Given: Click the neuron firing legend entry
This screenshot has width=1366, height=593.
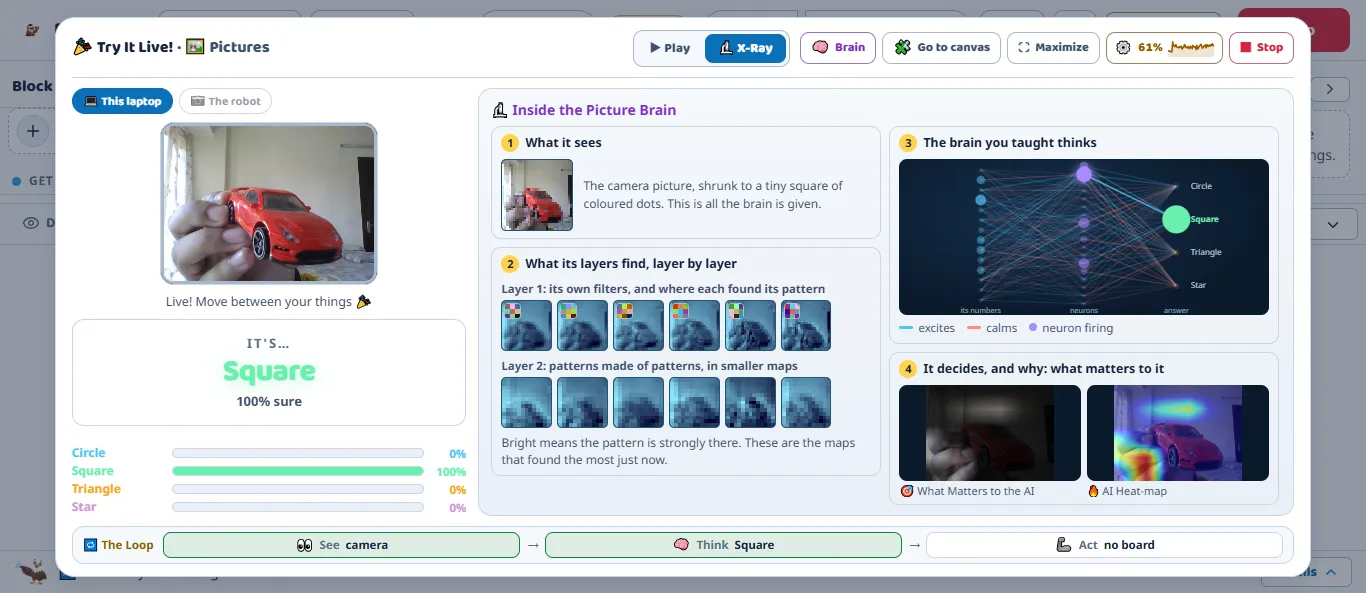Looking at the screenshot, I should coord(1070,328).
